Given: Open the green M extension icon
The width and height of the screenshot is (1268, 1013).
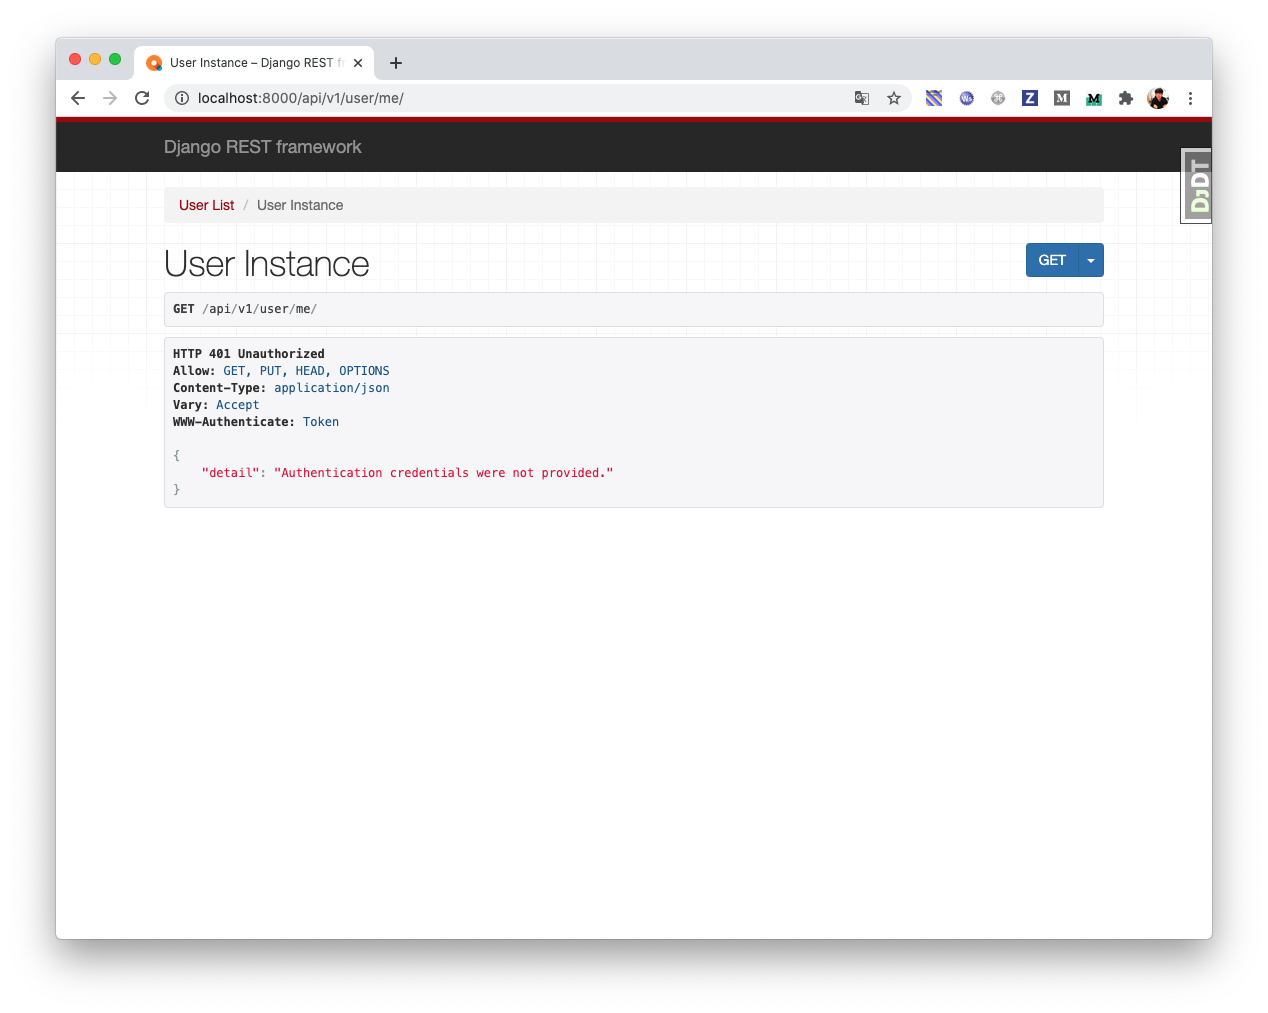Looking at the screenshot, I should [1094, 98].
